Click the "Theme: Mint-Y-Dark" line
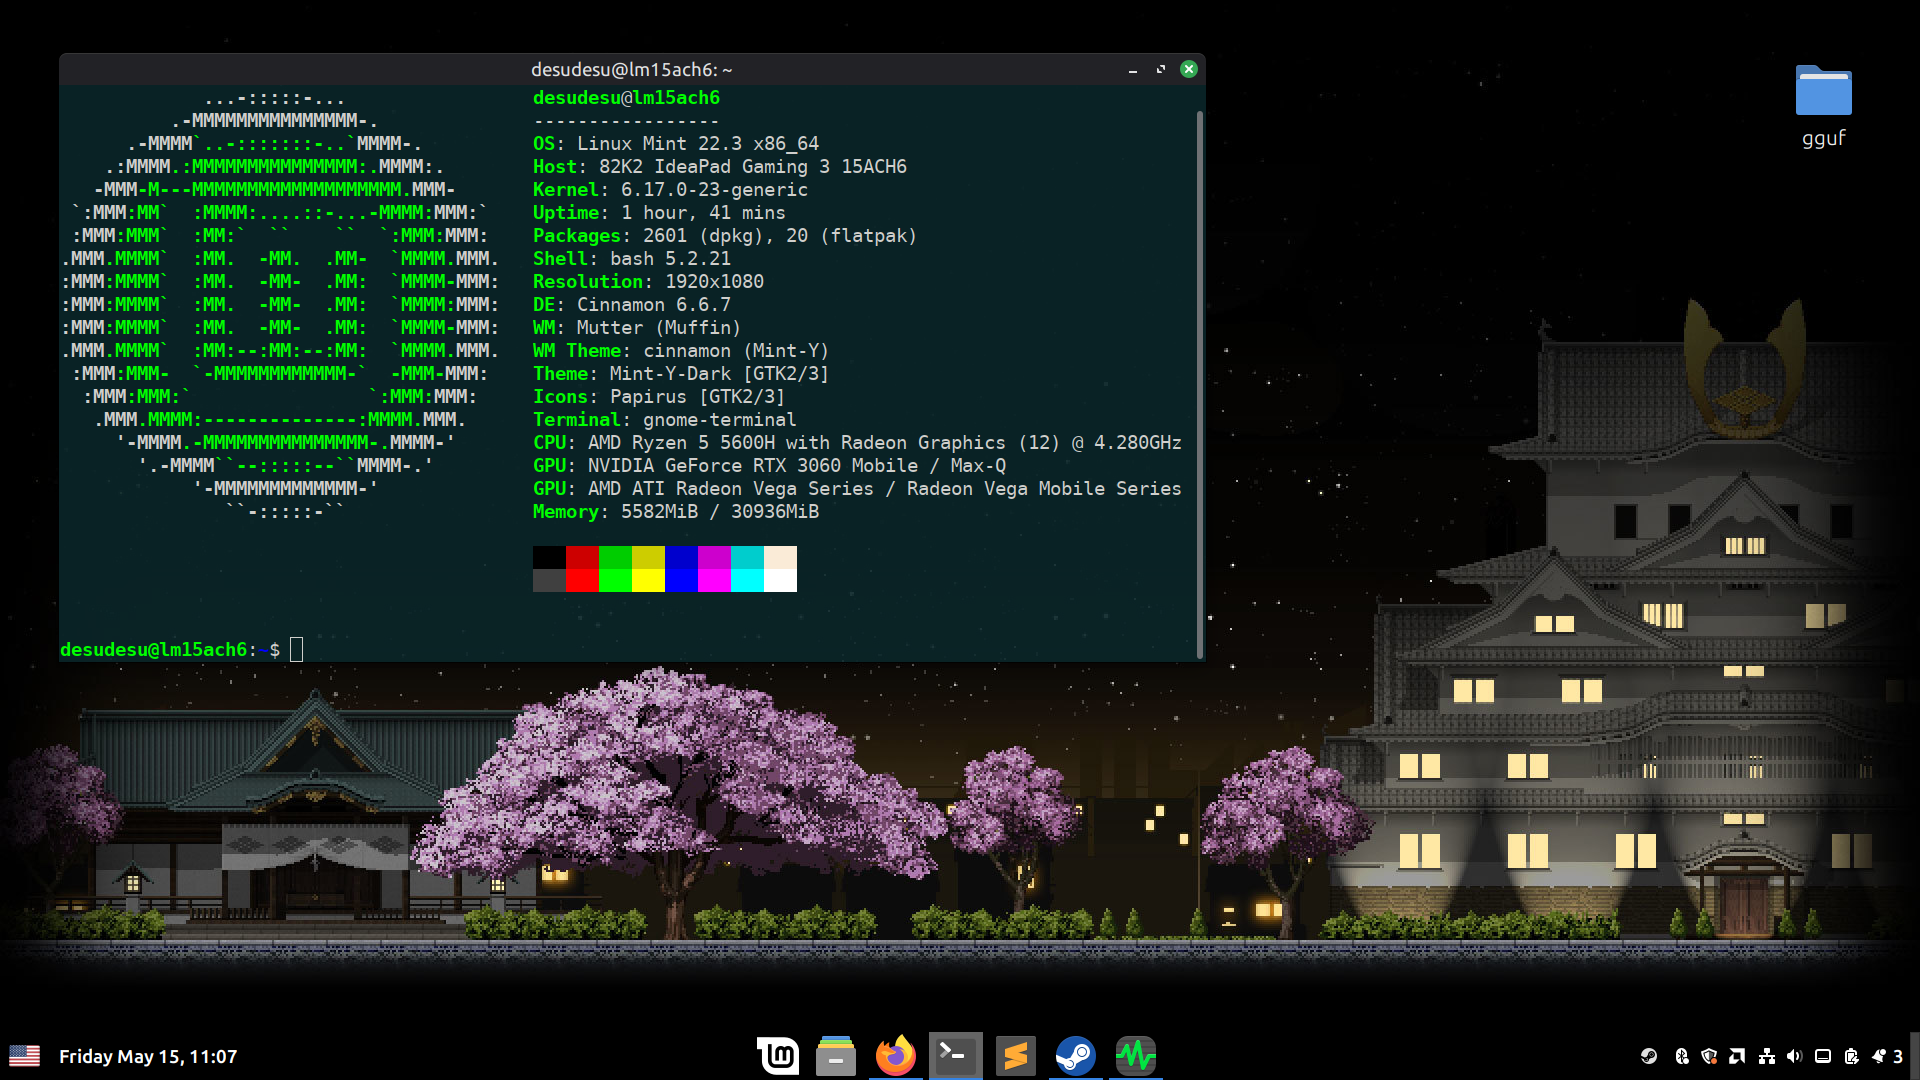The width and height of the screenshot is (1920, 1080). click(x=681, y=374)
